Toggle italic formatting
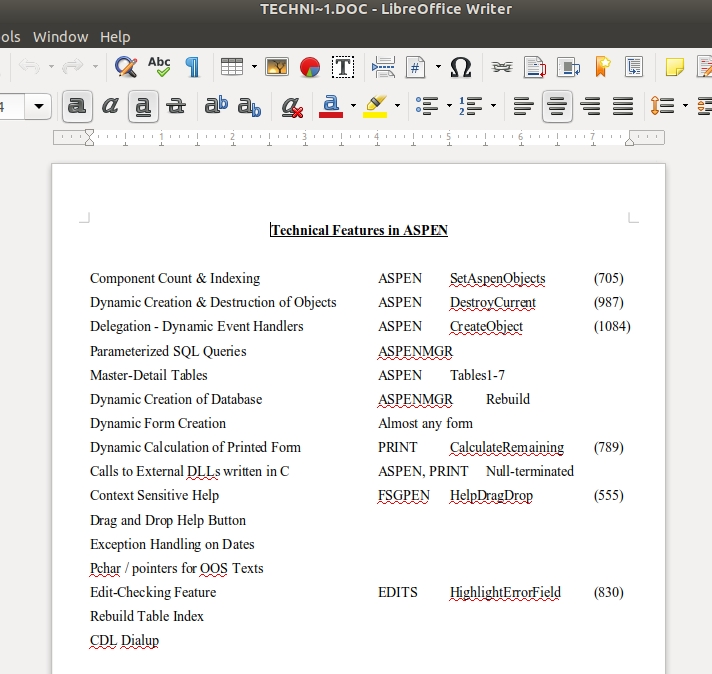 click(x=110, y=106)
